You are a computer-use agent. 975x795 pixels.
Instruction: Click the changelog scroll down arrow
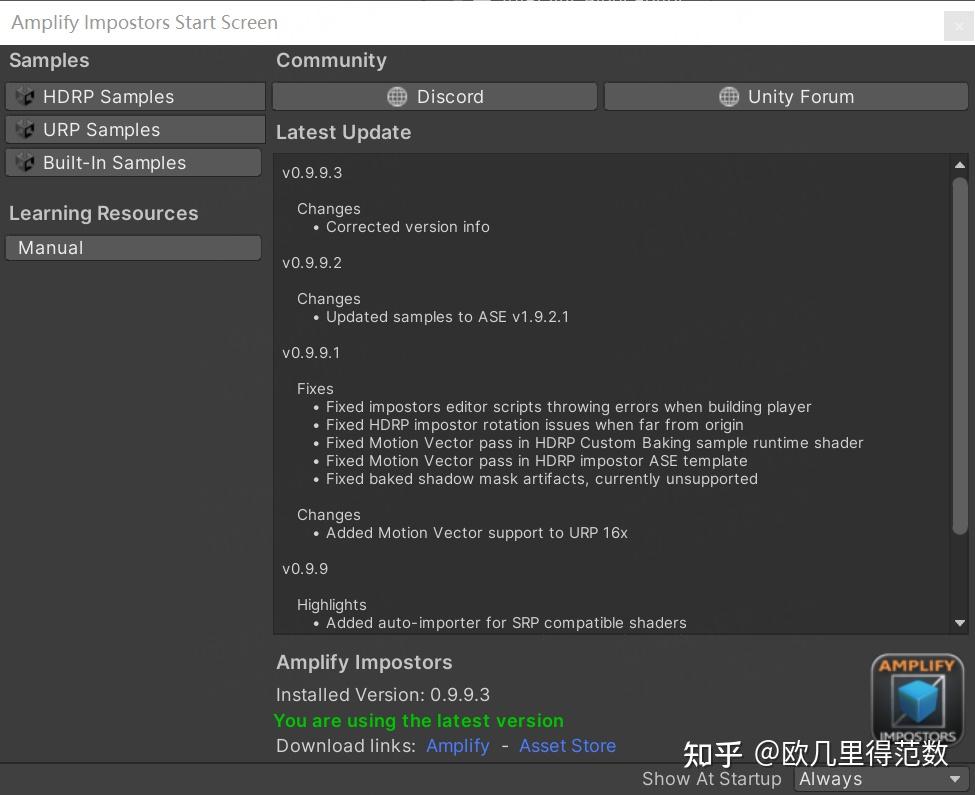coord(960,623)
